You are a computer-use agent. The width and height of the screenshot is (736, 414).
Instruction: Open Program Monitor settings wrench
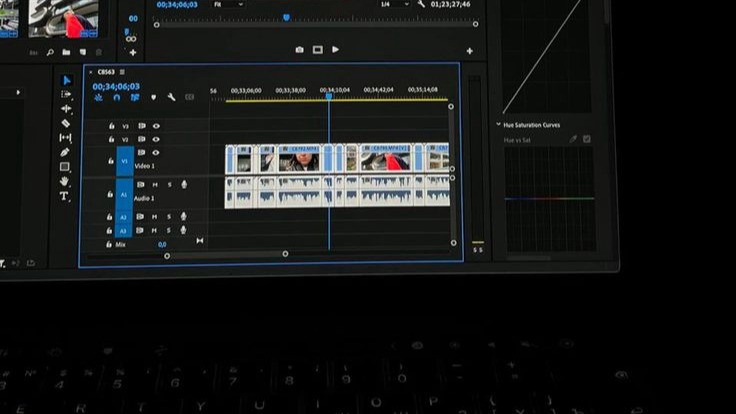click(x=421, y=4)
